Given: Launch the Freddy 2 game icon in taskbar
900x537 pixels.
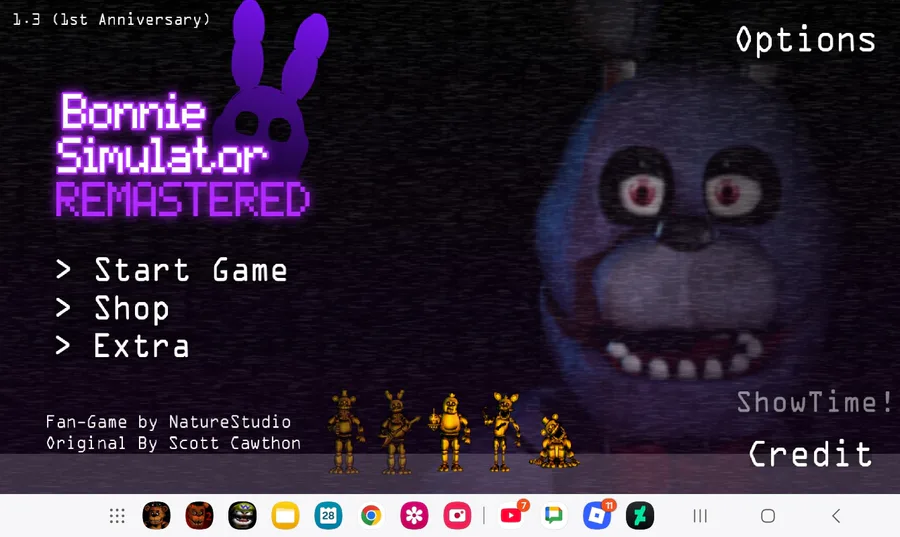Looking at the screenshot, I should [199, 515].
